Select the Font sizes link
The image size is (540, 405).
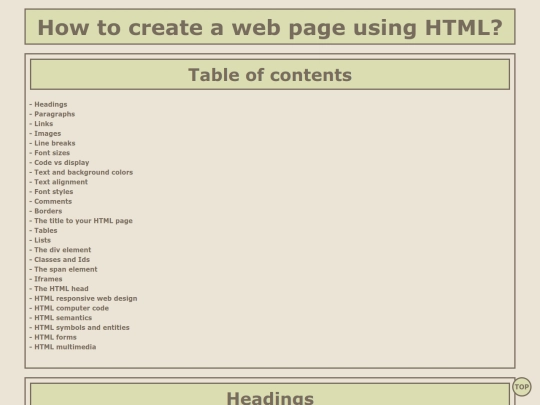coord(52,153)
